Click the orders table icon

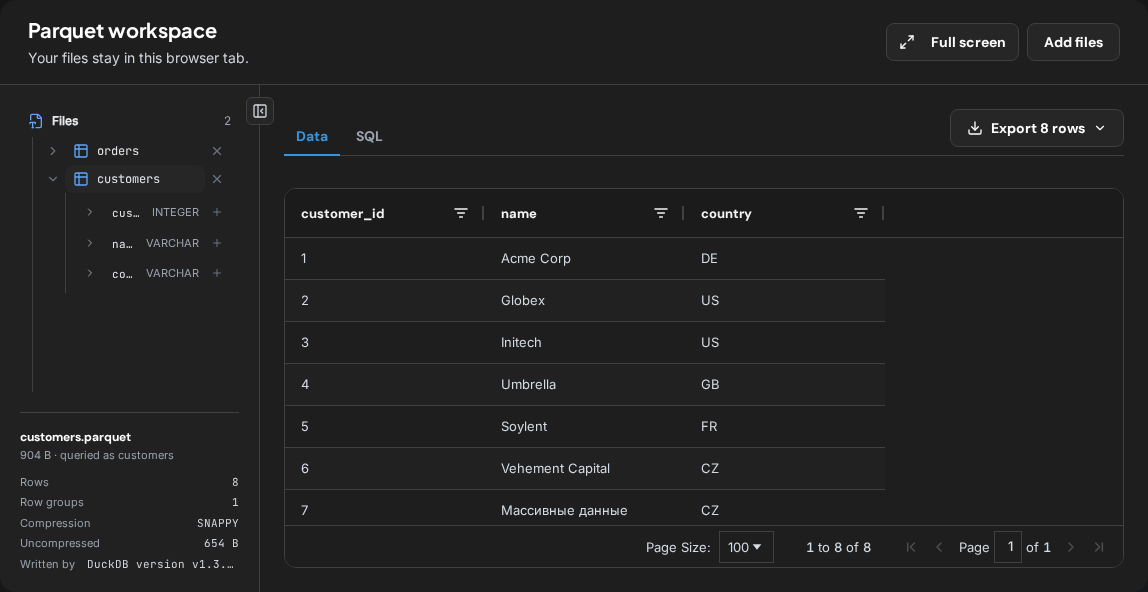(81, 151)
